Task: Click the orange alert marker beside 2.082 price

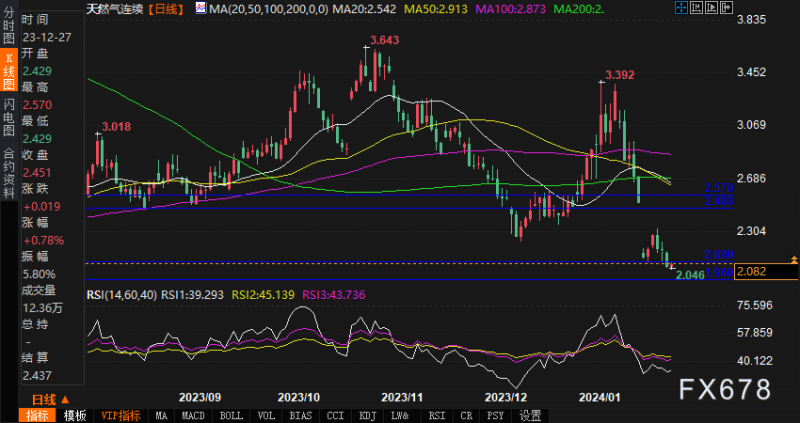Action: (793, 259)
